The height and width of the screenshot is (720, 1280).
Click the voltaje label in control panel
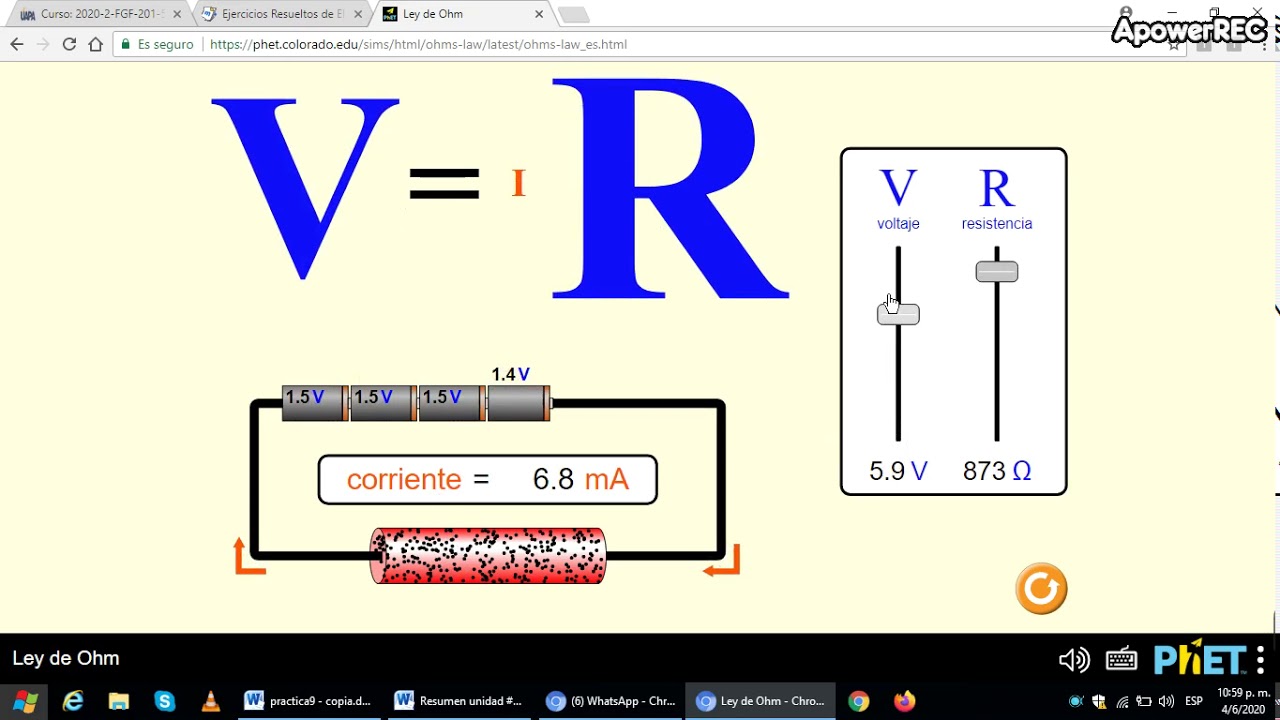click(x=898, y=224)
